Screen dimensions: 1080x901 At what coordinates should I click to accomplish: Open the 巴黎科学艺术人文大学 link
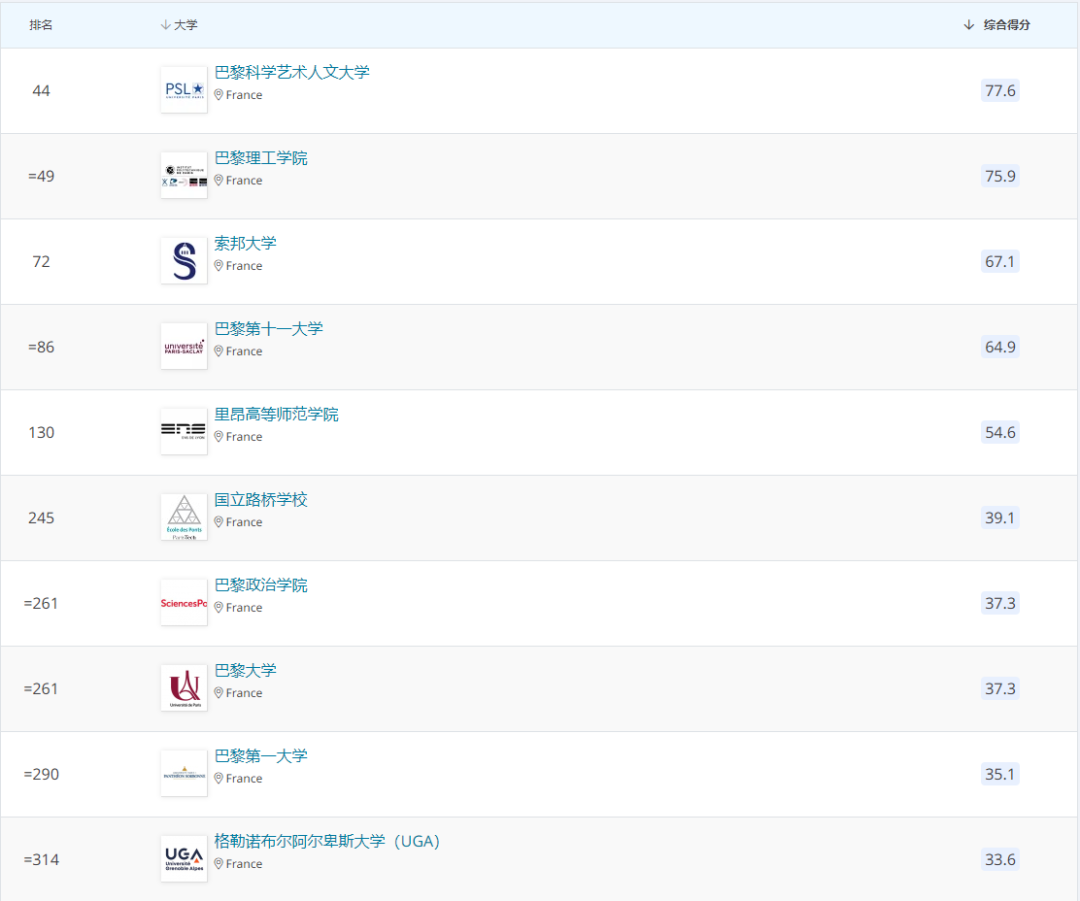[292, 72]
